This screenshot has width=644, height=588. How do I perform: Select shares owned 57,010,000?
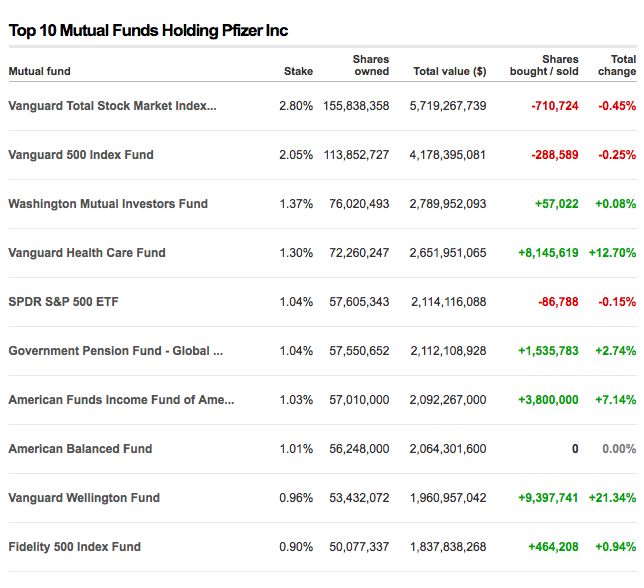coord(359,400)
